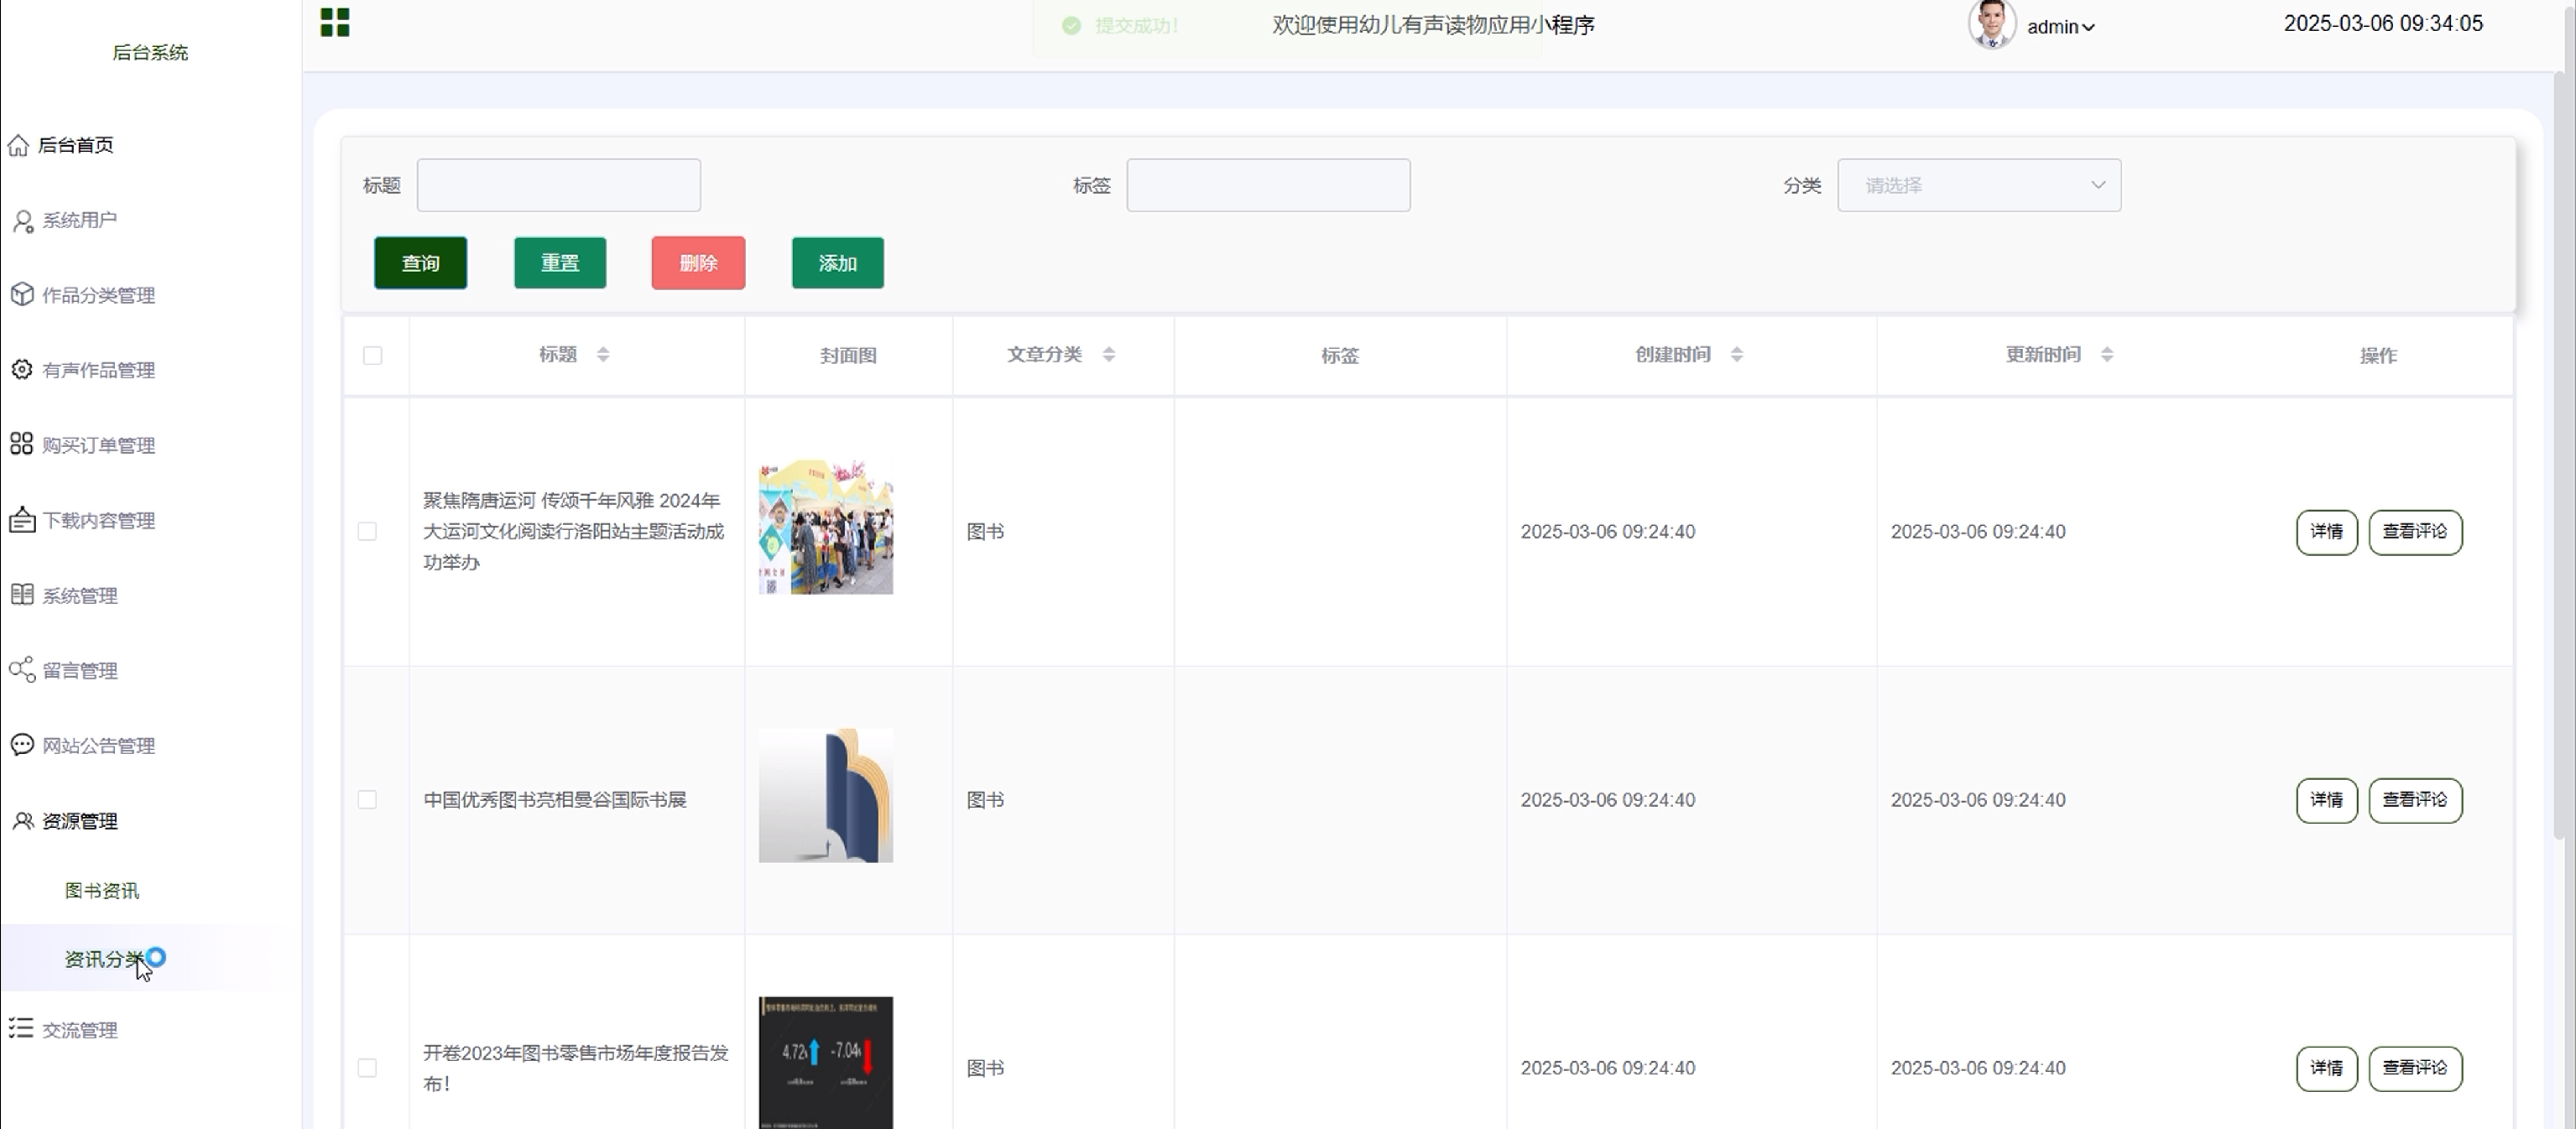
Task: Click the chat bubble icon beside 网站公告管理
Action: point(22,745)
